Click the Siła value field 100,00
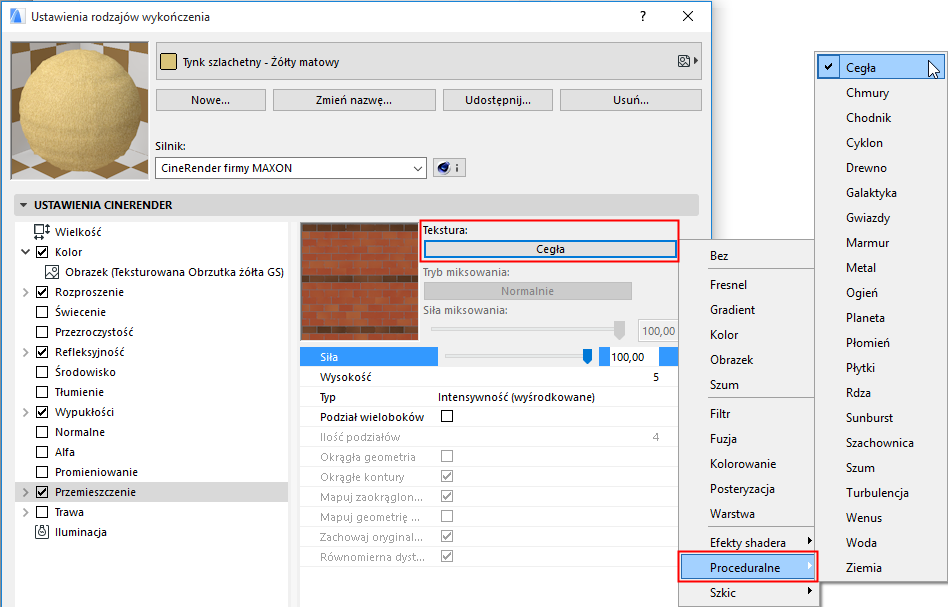The width and height of the screenshot is (948, 607). click(634, 357)
